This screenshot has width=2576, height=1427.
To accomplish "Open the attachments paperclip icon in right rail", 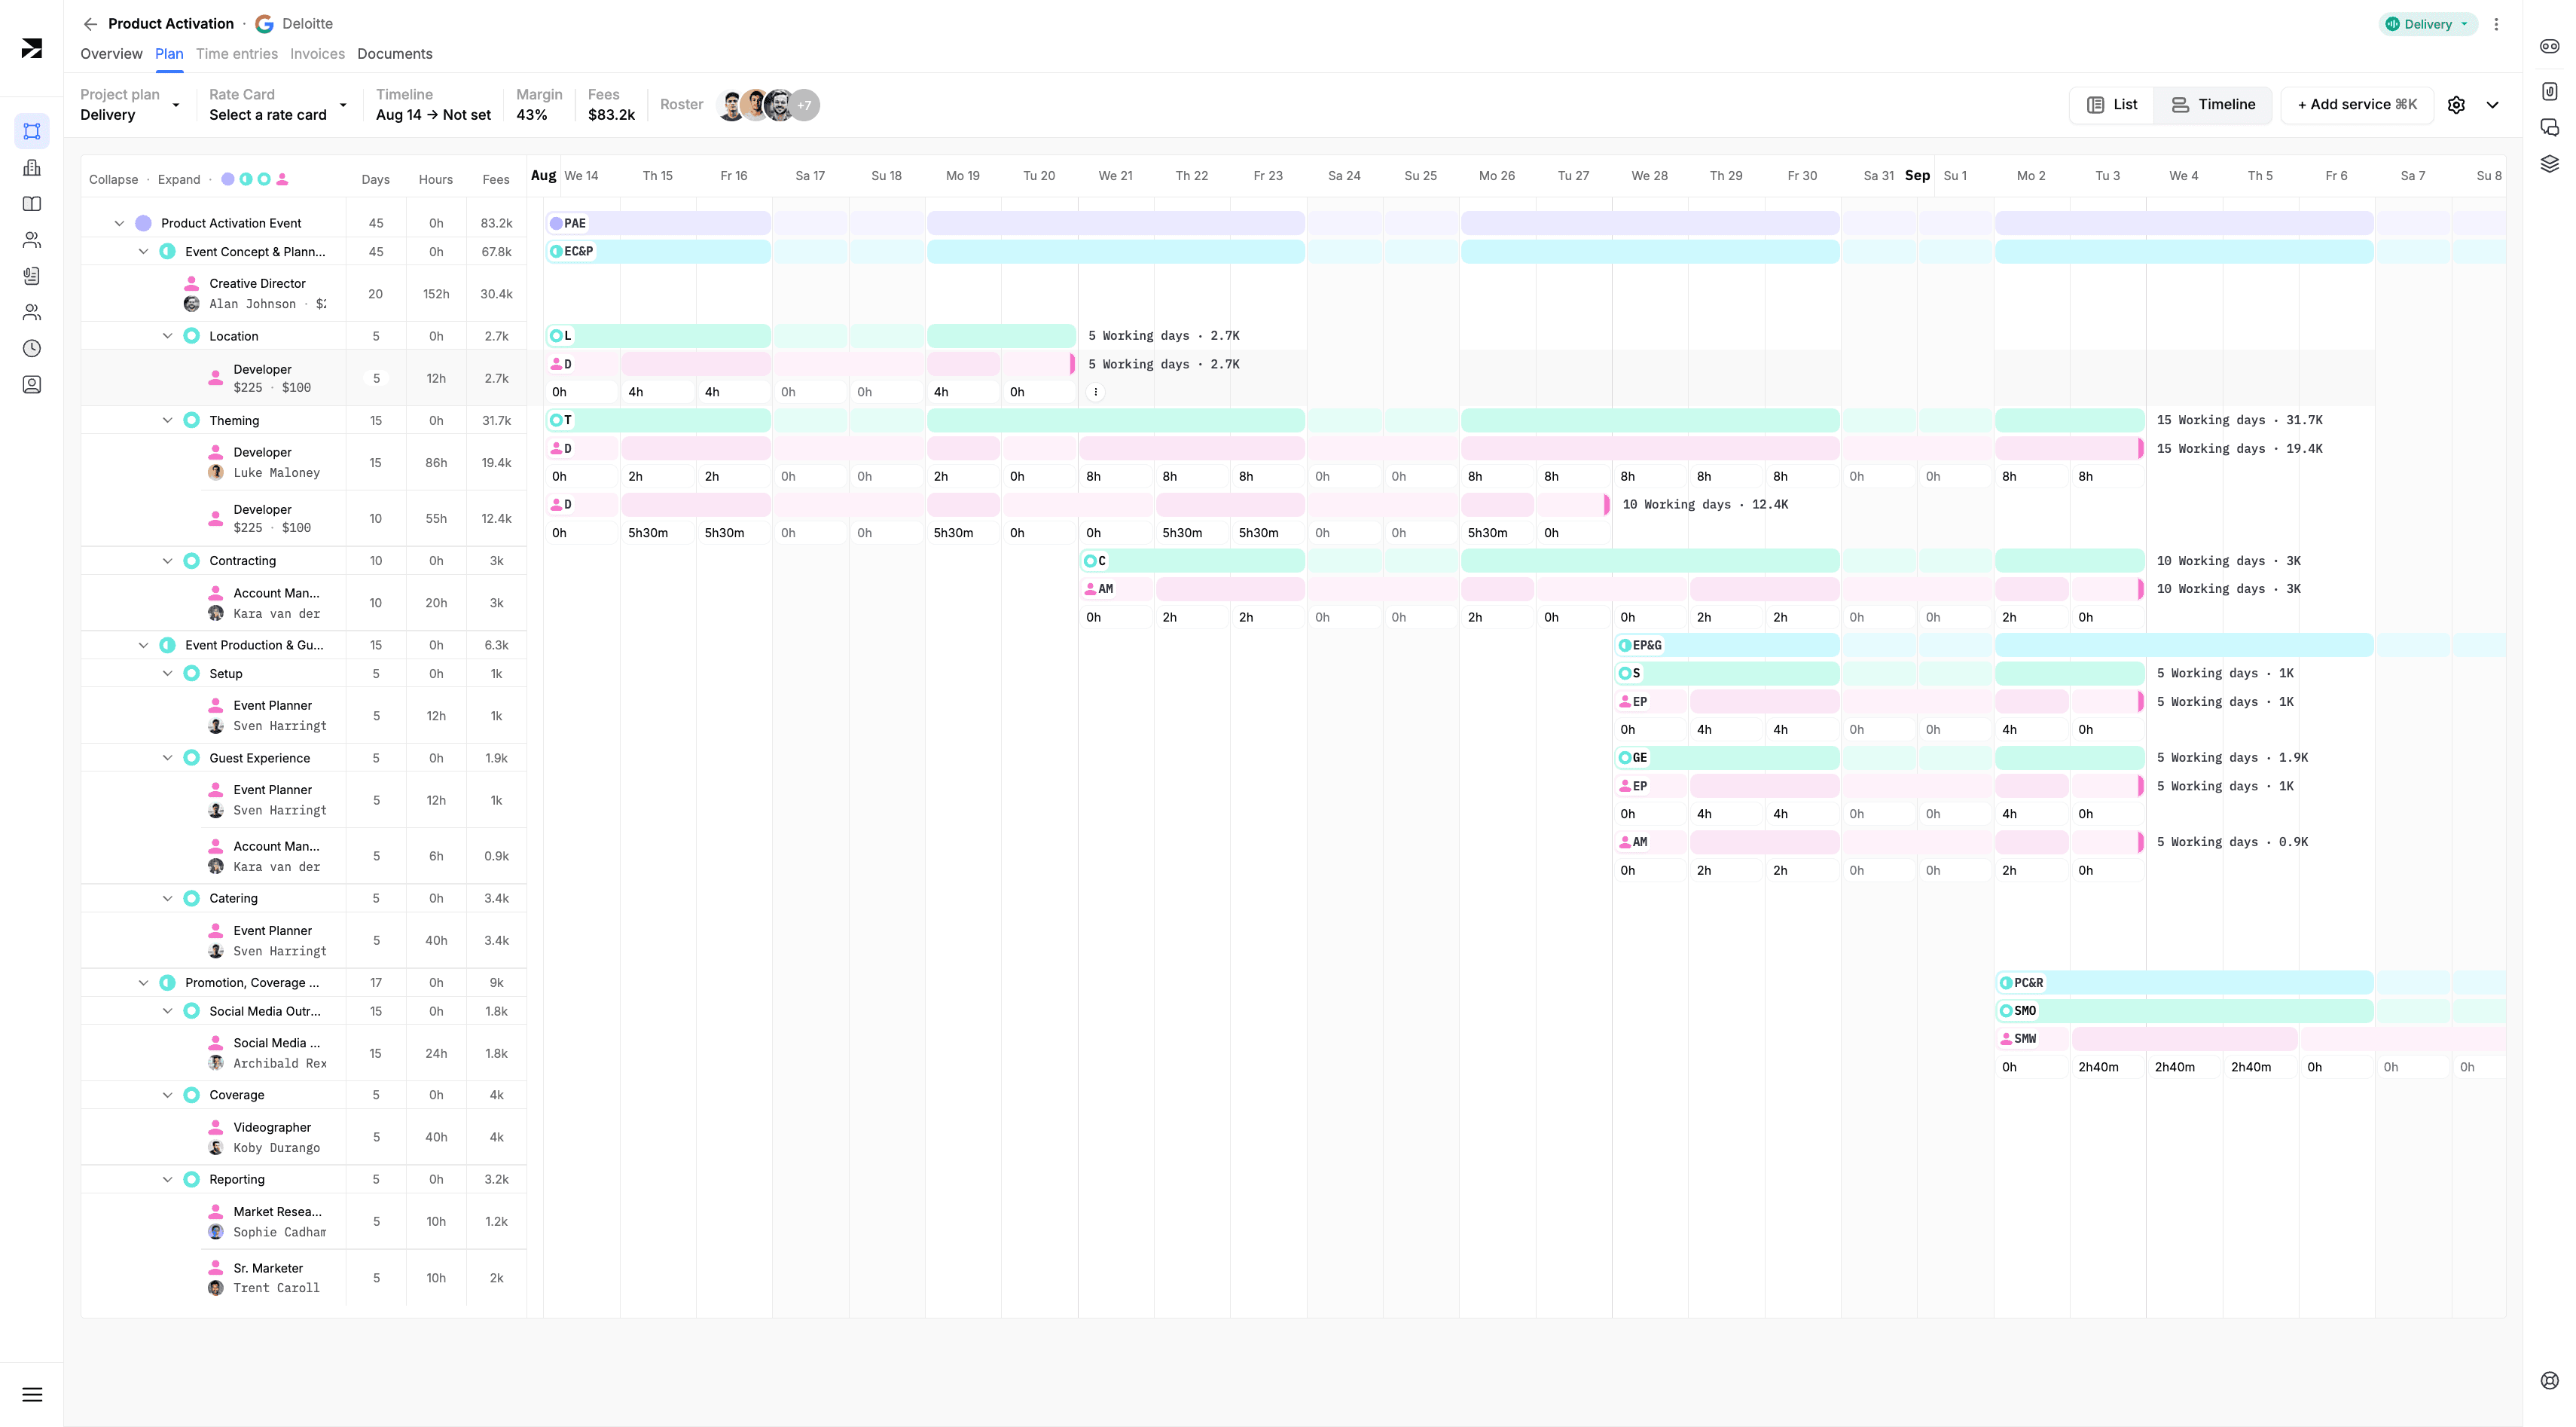I will pos(2549,91).
